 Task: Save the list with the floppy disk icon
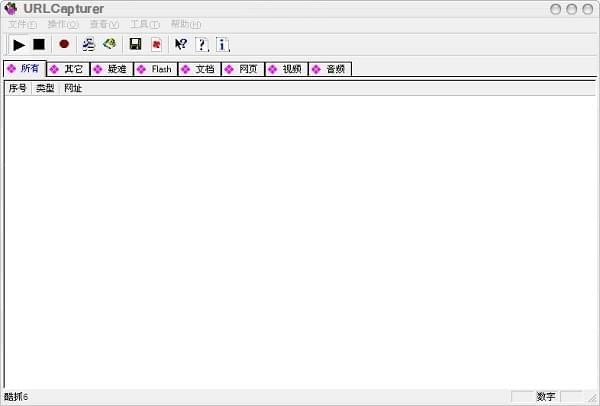tap(135, 44)
